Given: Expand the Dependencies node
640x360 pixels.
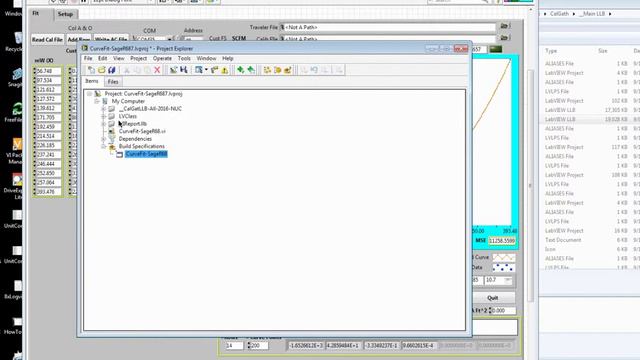Looking at the screenshot, I should [x=104, y=139].
